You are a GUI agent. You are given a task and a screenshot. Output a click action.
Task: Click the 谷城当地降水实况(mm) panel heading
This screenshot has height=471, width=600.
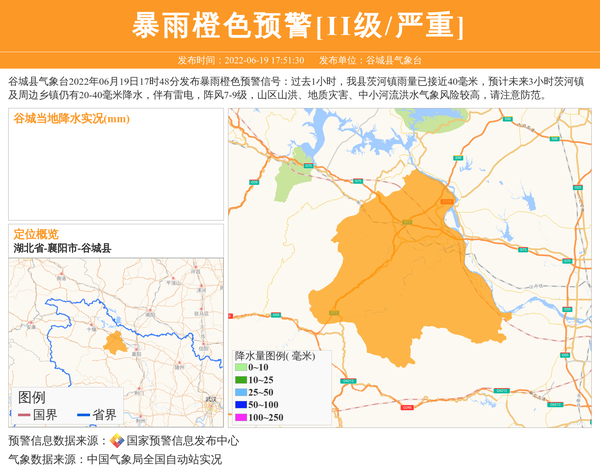coord(71,119)
